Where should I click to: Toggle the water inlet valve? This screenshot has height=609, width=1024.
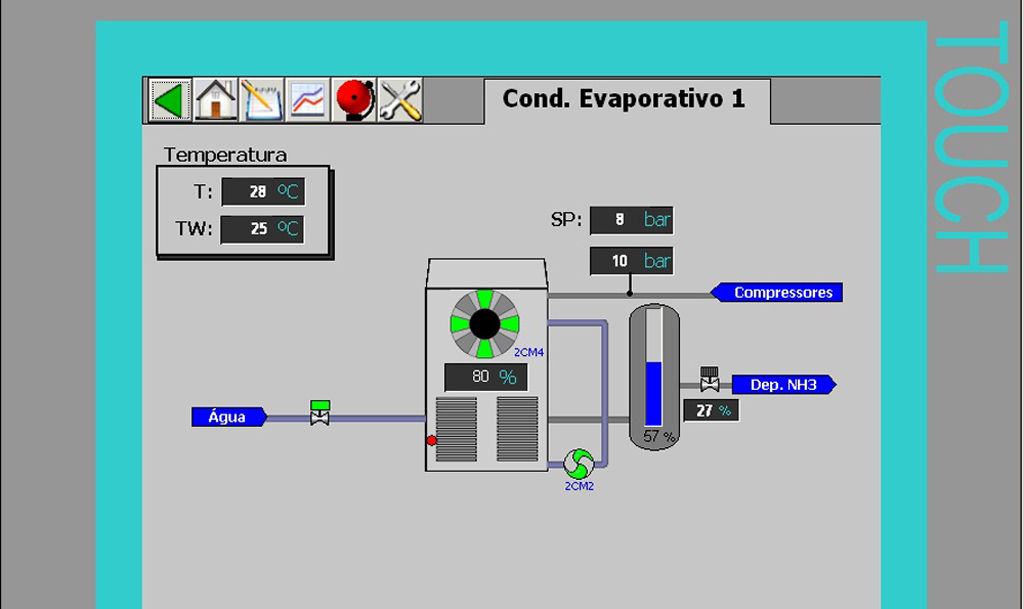(320, 412)
